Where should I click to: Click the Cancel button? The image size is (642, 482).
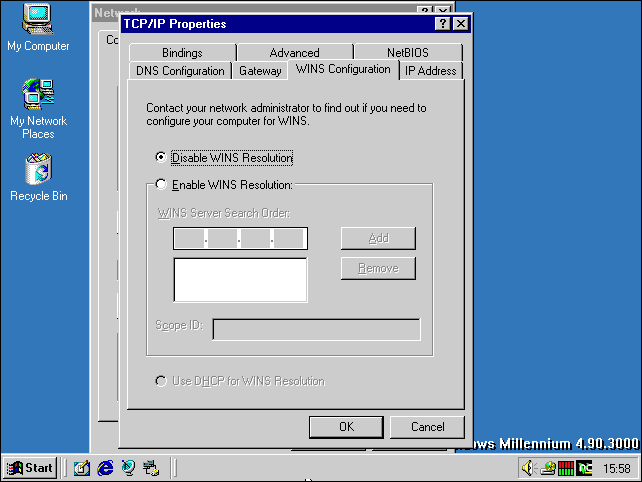427,427
